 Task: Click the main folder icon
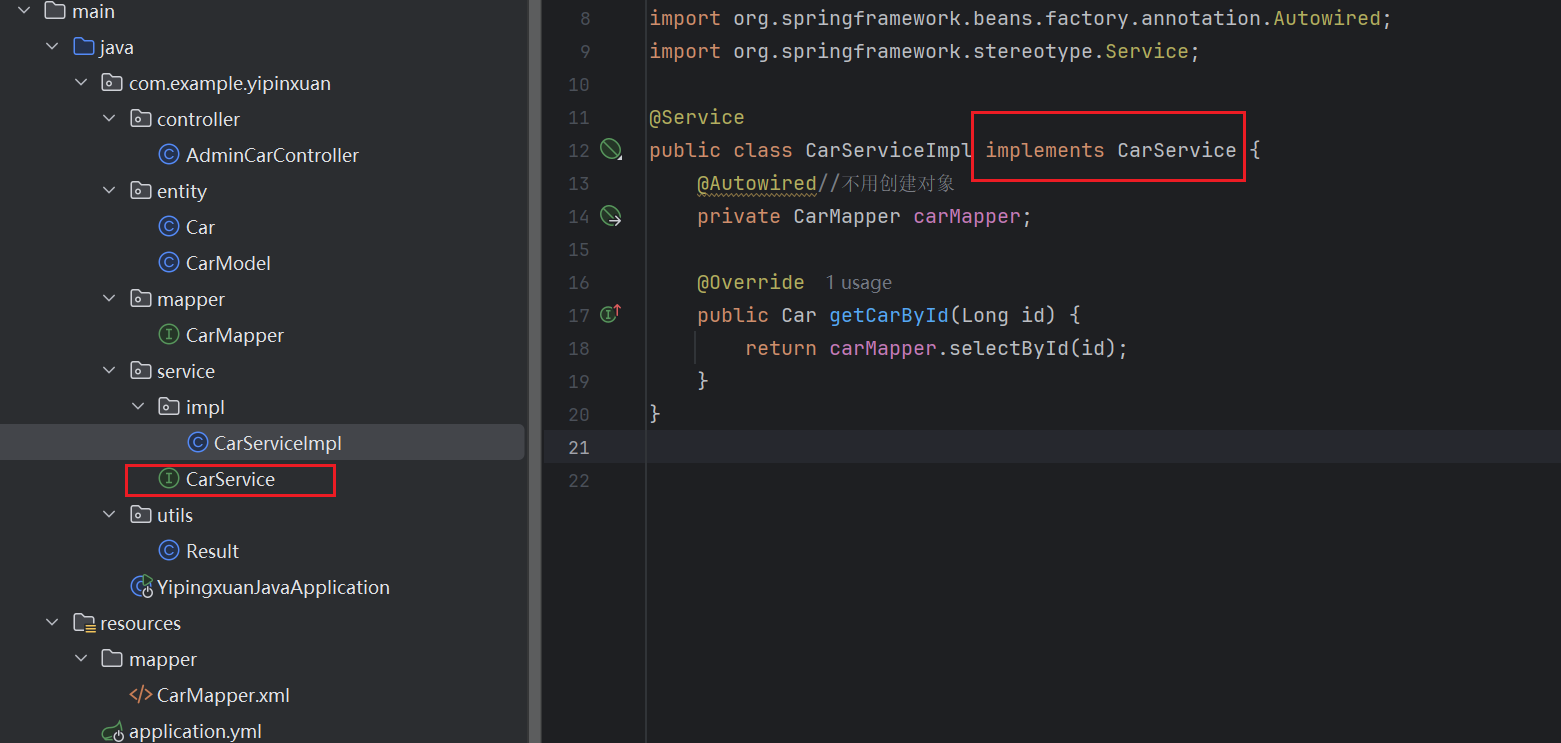(56, 11)
